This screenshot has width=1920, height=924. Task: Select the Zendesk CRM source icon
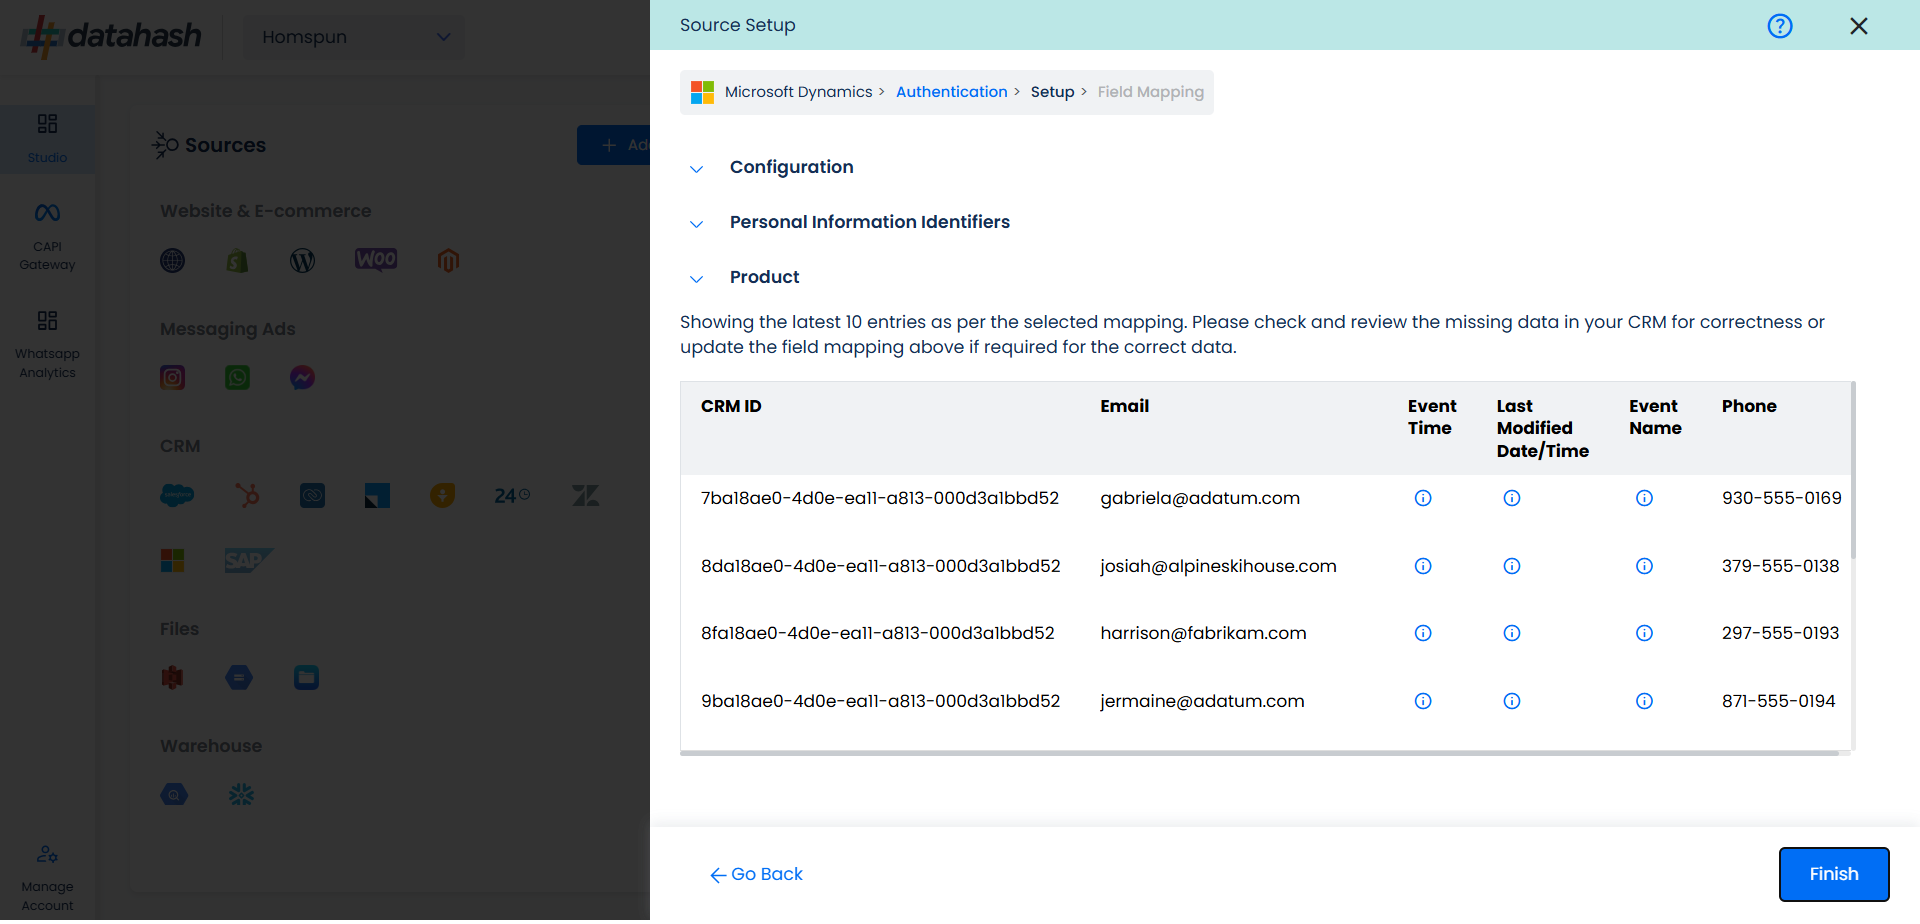585,495
